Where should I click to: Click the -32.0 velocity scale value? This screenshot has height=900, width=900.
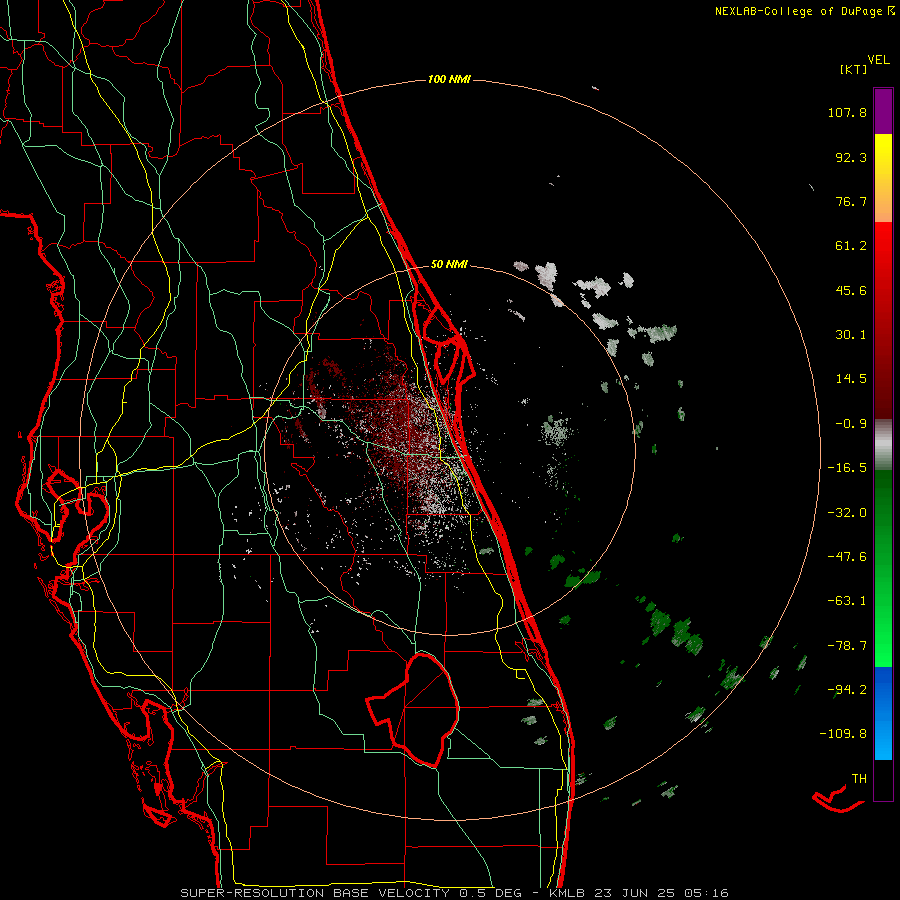(847, 513)
